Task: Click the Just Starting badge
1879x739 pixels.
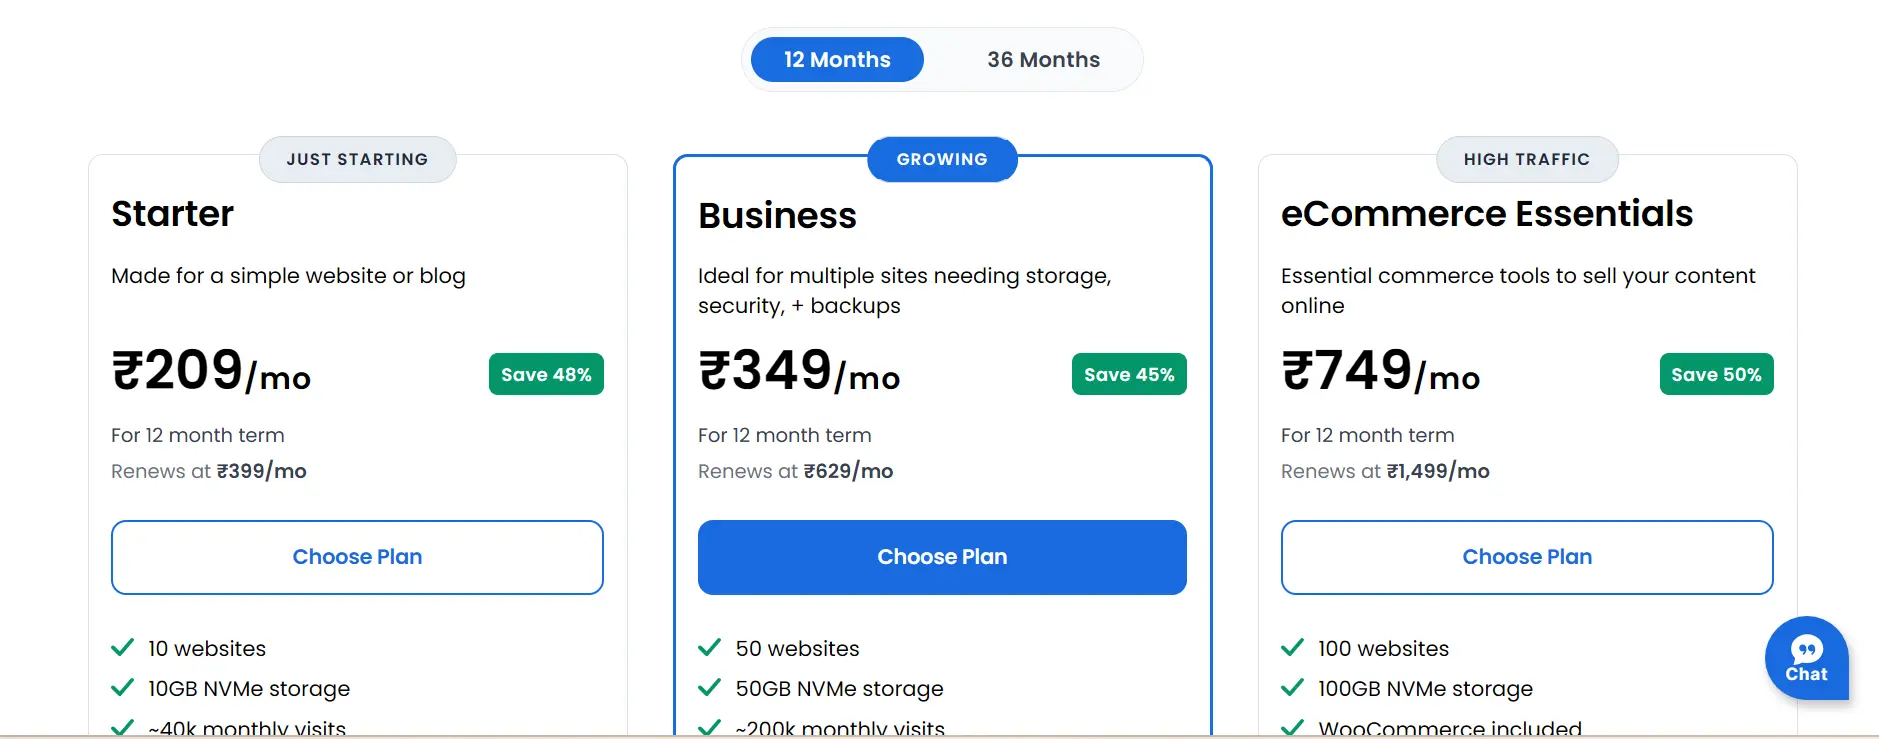Action: [357, 159]
